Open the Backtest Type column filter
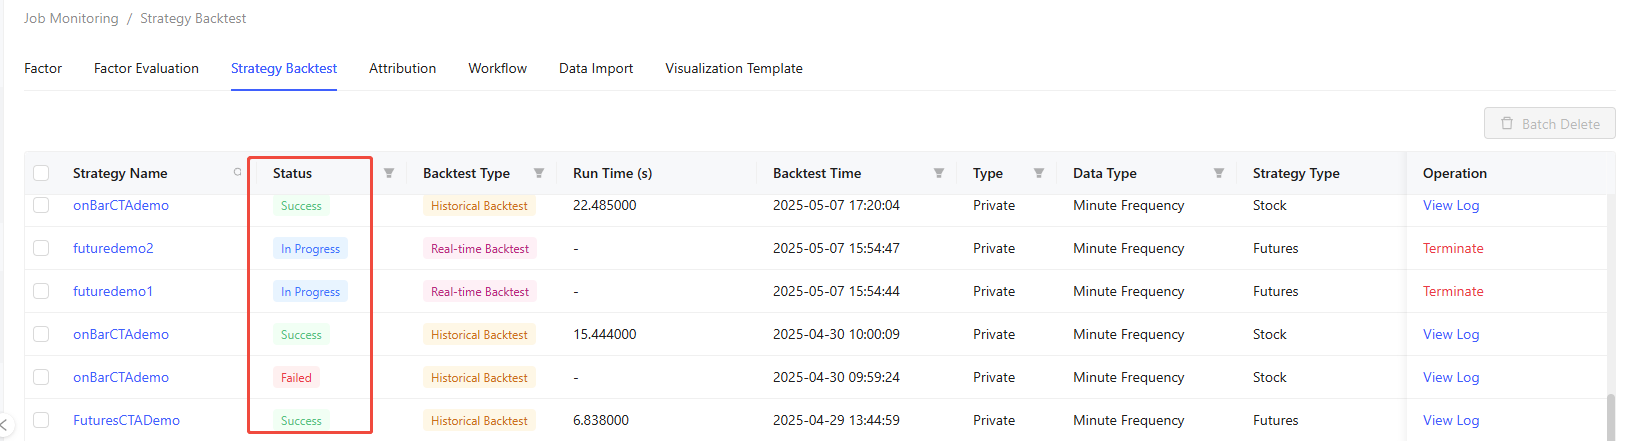 pyautogui.click(x=539, y=173)
